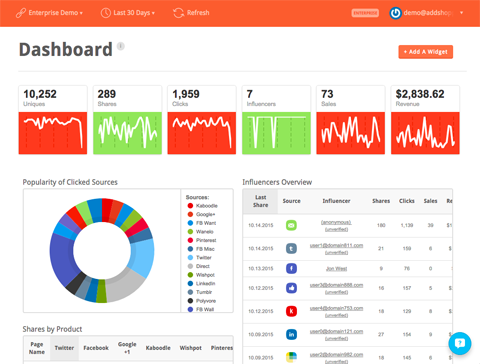Click the info icon next to Dashboard
Viewport: 480px width, 364px height.
coord(121,46)
